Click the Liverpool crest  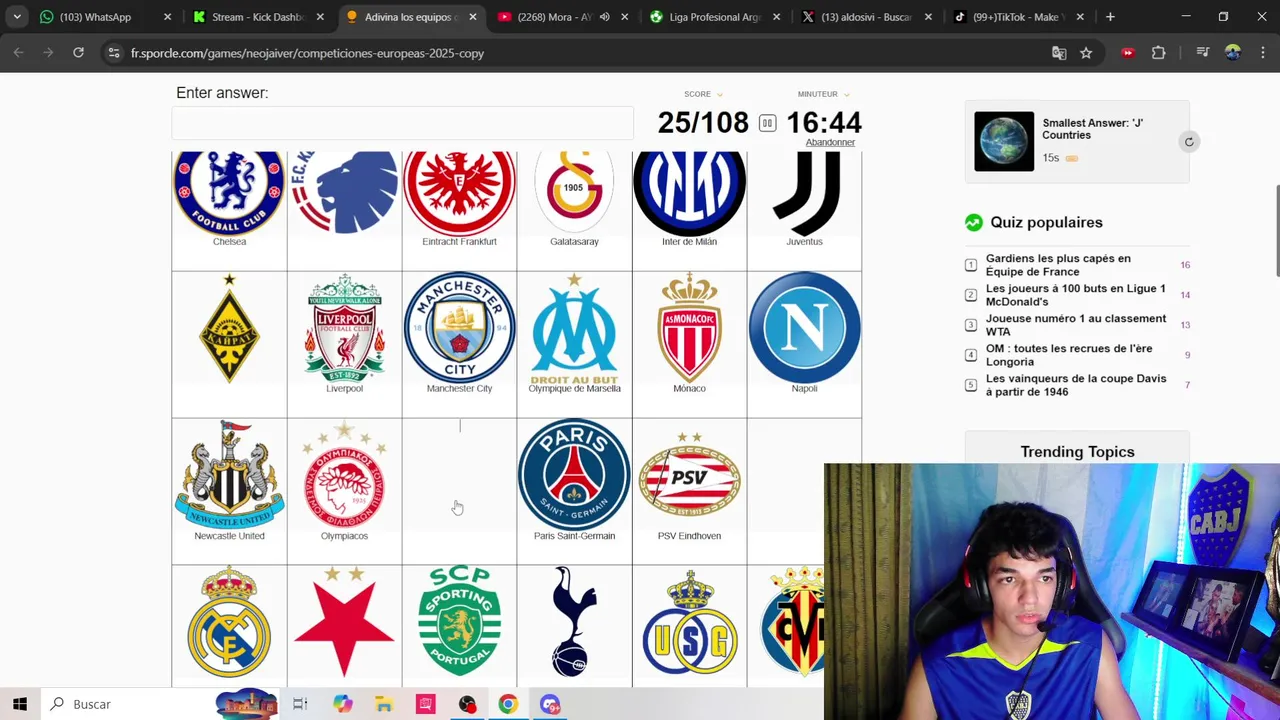tap(344, 327)
